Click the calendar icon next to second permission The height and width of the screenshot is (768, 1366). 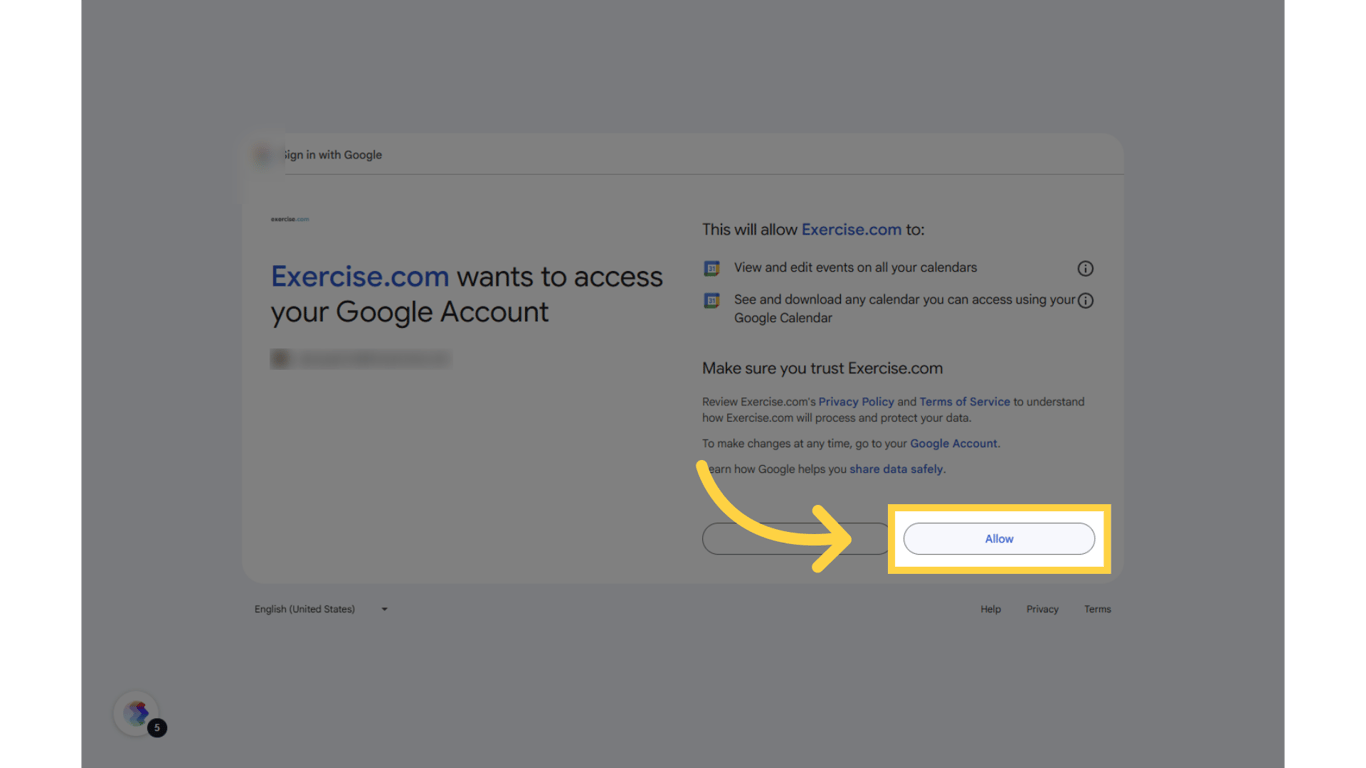click(x=711, y=300)
